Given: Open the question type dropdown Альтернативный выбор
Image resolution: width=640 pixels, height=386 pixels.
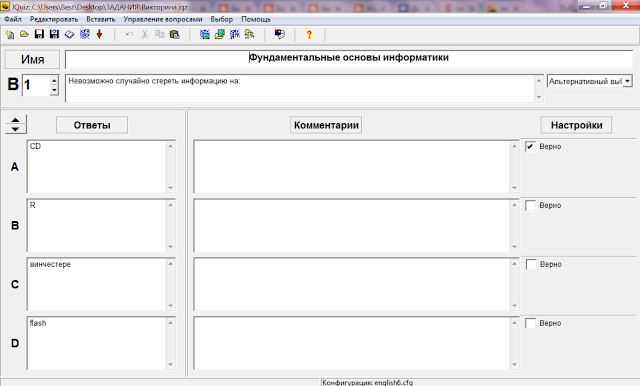Looking at the screenshot, I should click(627, 81).
